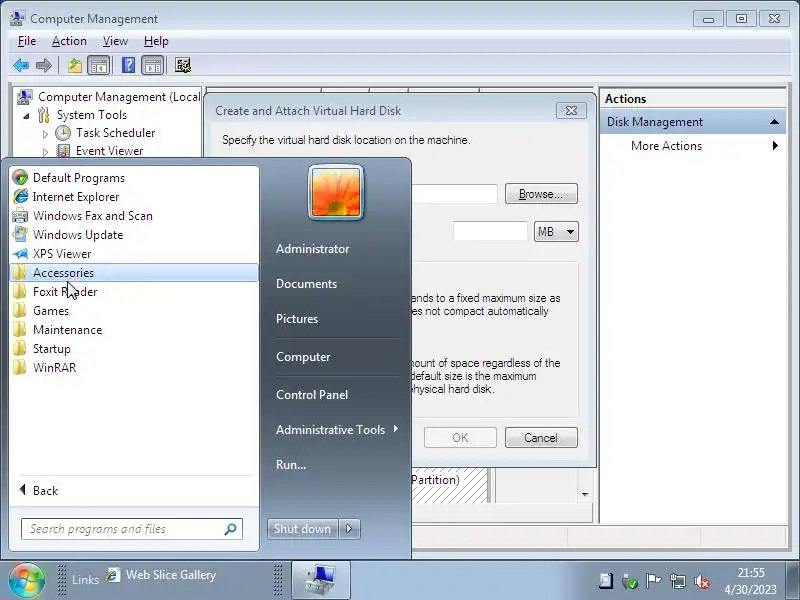Toggle the Show/Hide Console Tree icon
The height and width of the screenshot is (600, 800).
(x=99, y=65)
